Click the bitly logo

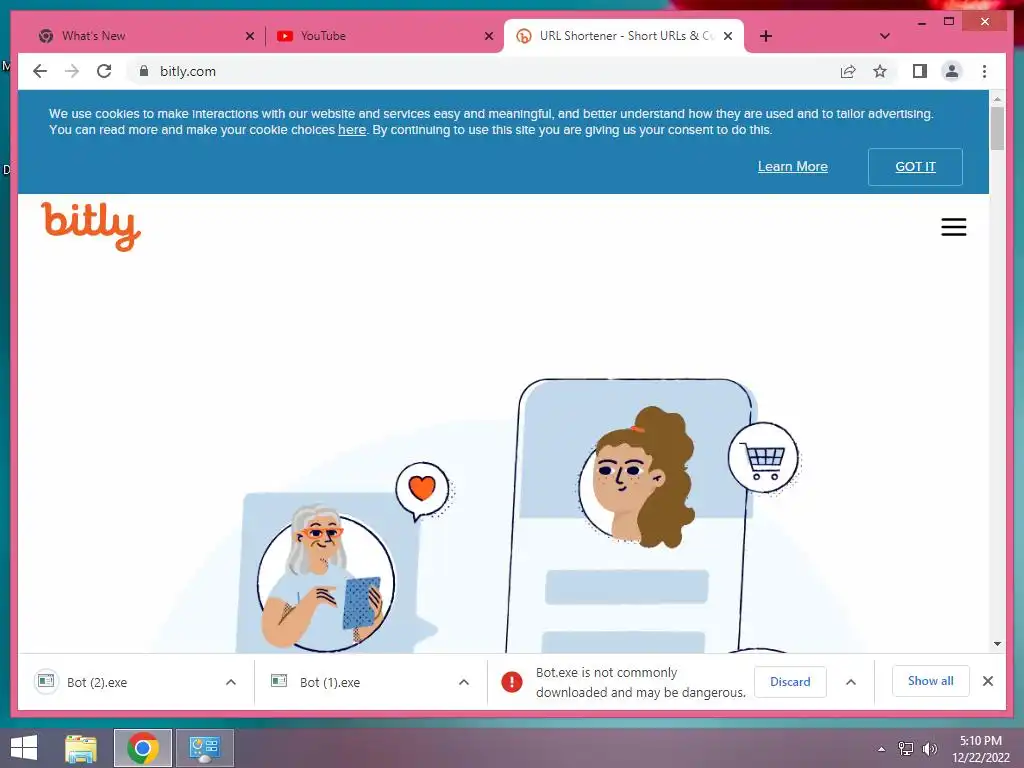pyautogui.click(x=91, y=226)
